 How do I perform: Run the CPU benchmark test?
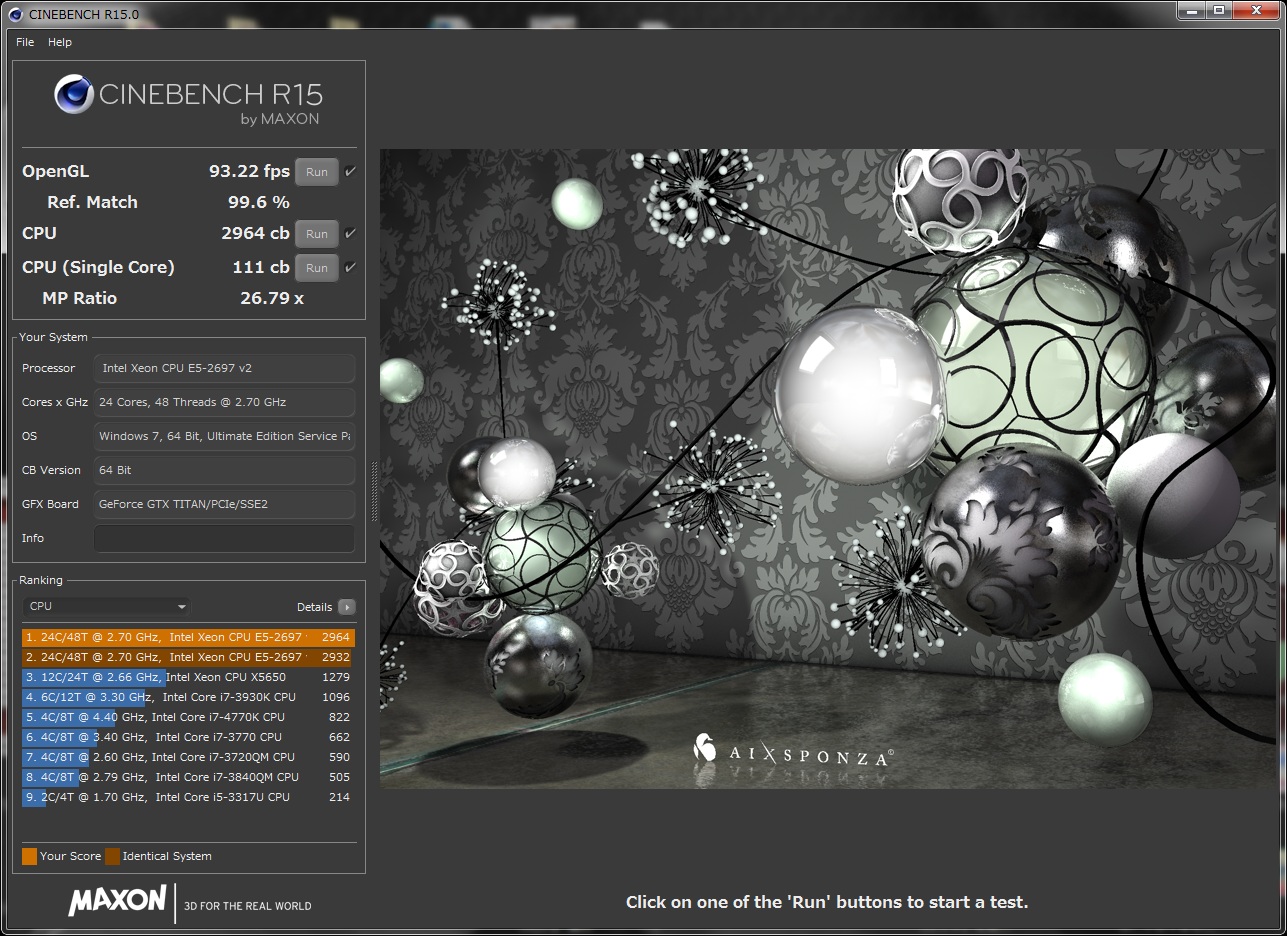317,234
